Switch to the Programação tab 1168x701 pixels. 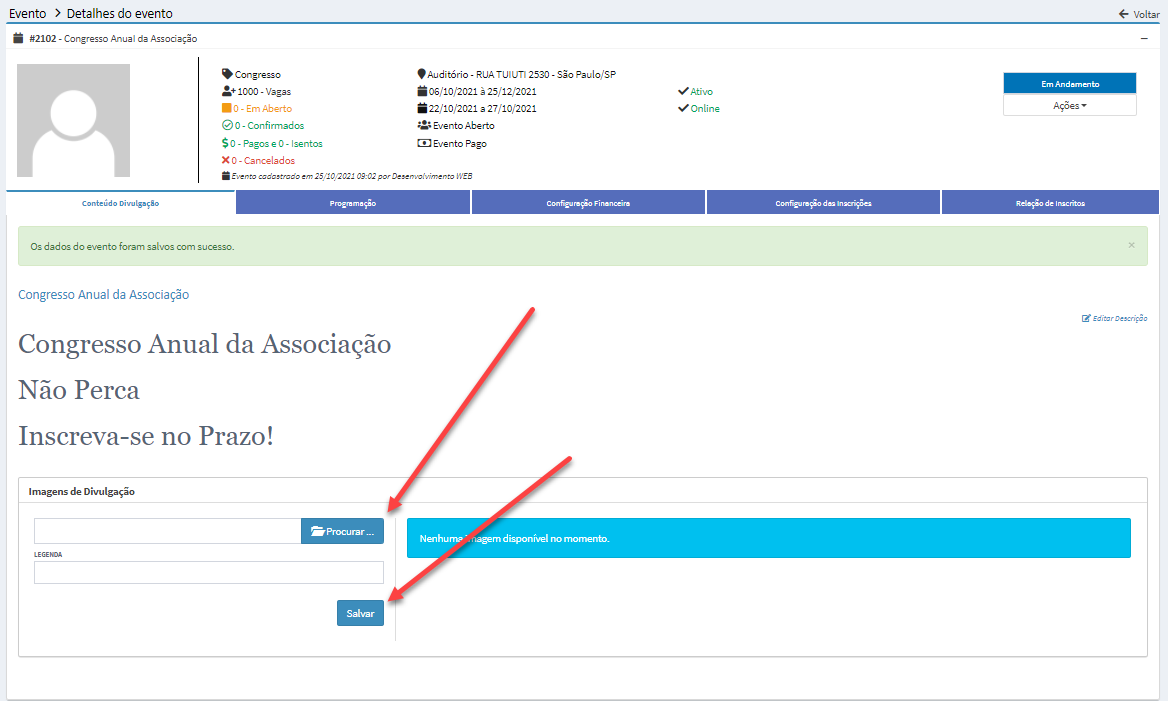point(353,201)
